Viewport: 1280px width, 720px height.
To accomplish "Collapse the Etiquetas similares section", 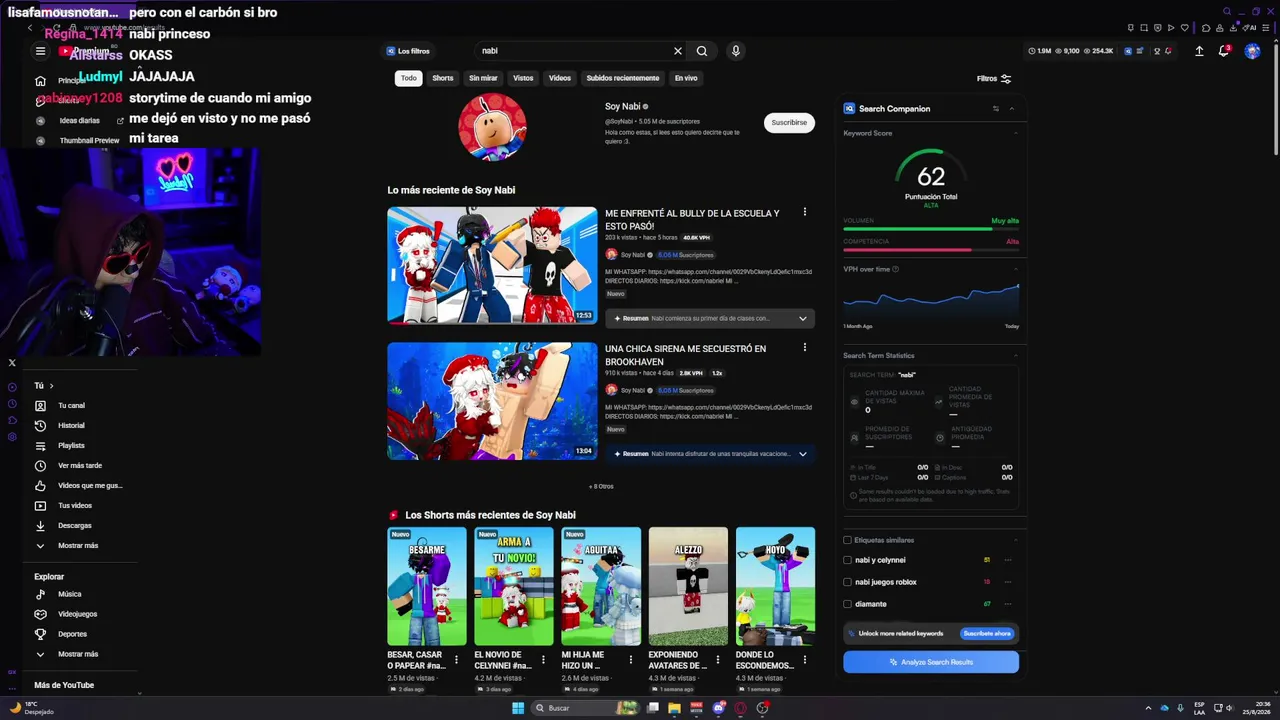I will (x=1016, y=540).
